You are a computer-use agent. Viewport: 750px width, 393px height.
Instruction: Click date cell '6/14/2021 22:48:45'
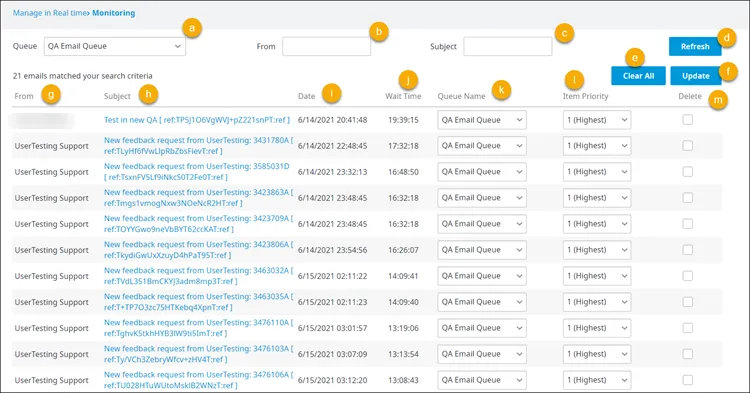332,146
